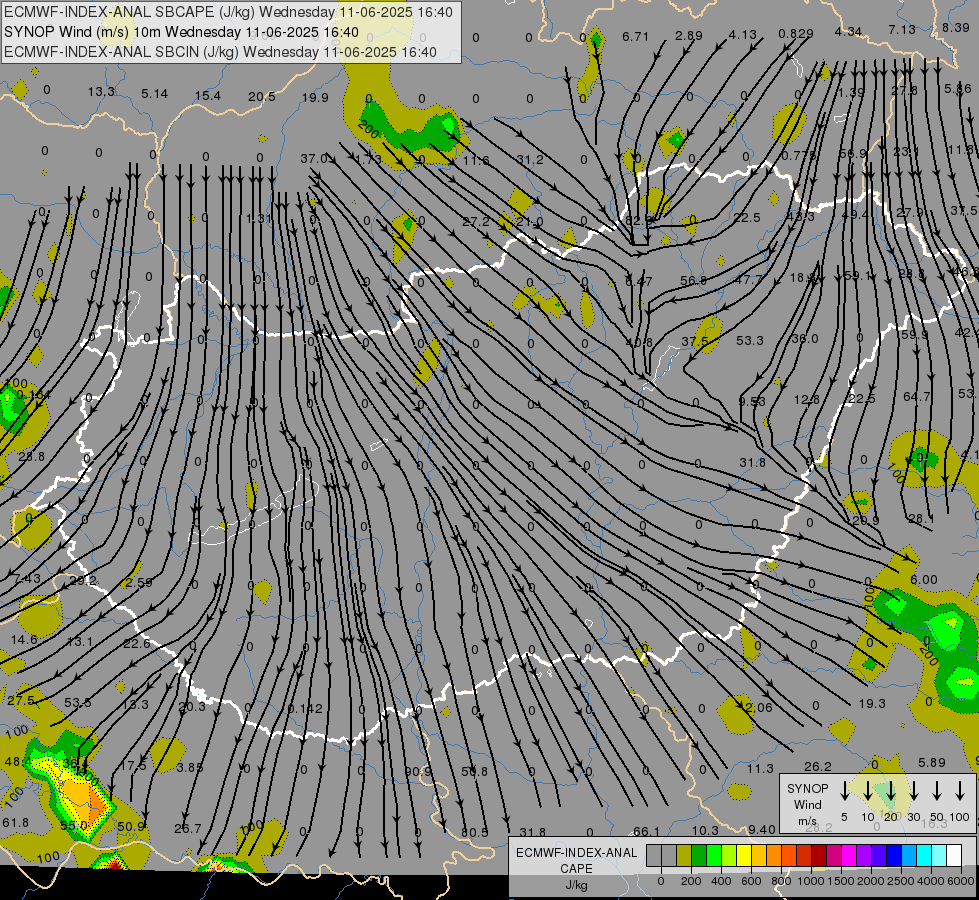
Task: Pick the olive swatch in CAPE legend
Action: [684, 855]
